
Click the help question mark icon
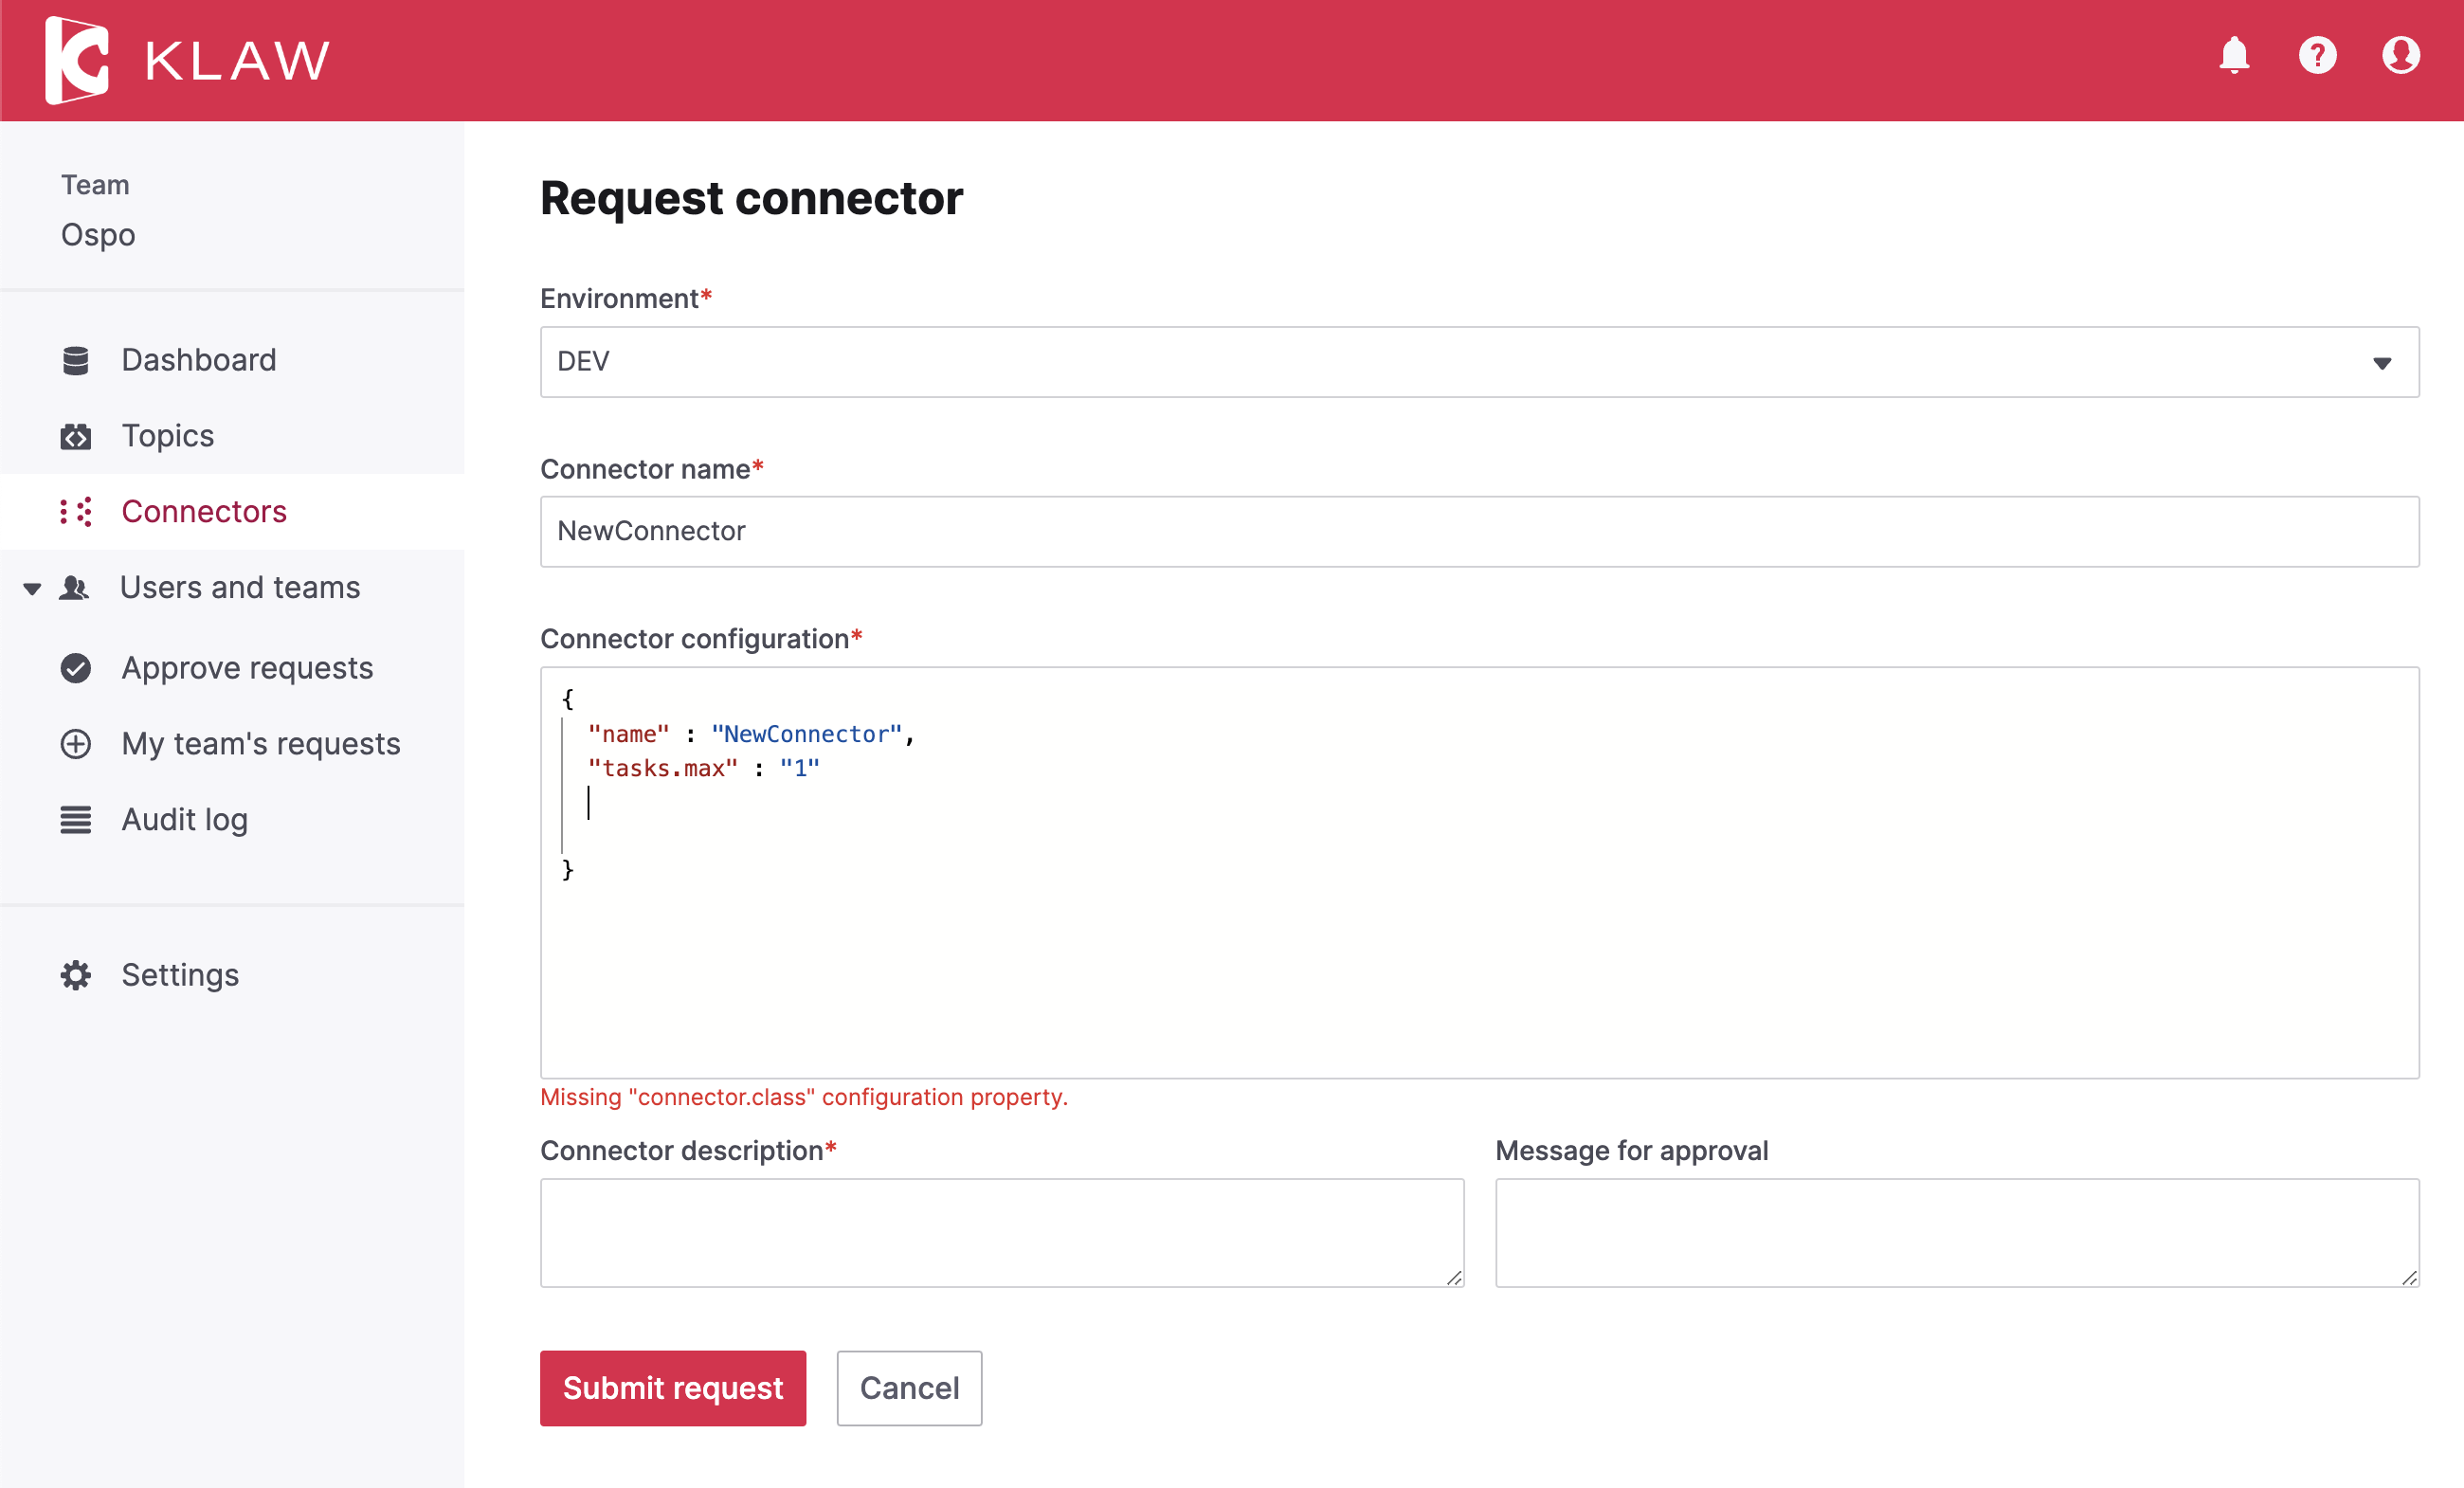click(2317, 55)
